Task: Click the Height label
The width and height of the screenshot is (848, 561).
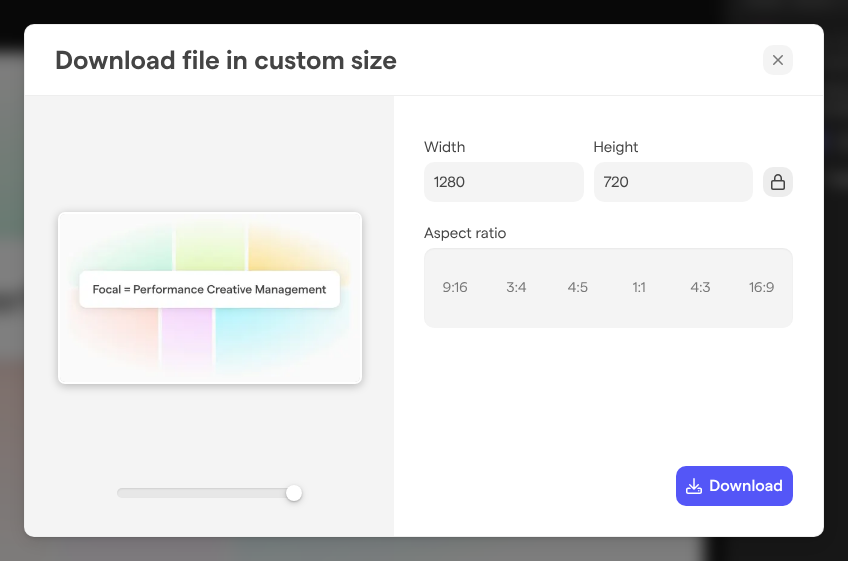Action: pos(615,147)
